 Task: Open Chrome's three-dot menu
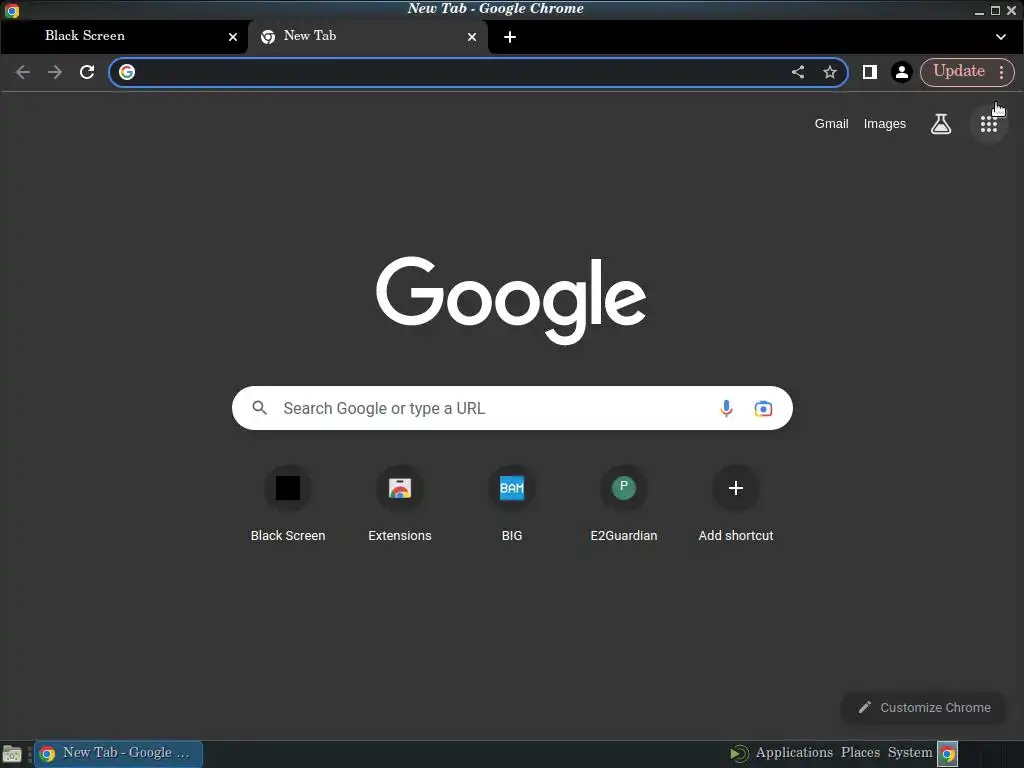click(1002, 72)
